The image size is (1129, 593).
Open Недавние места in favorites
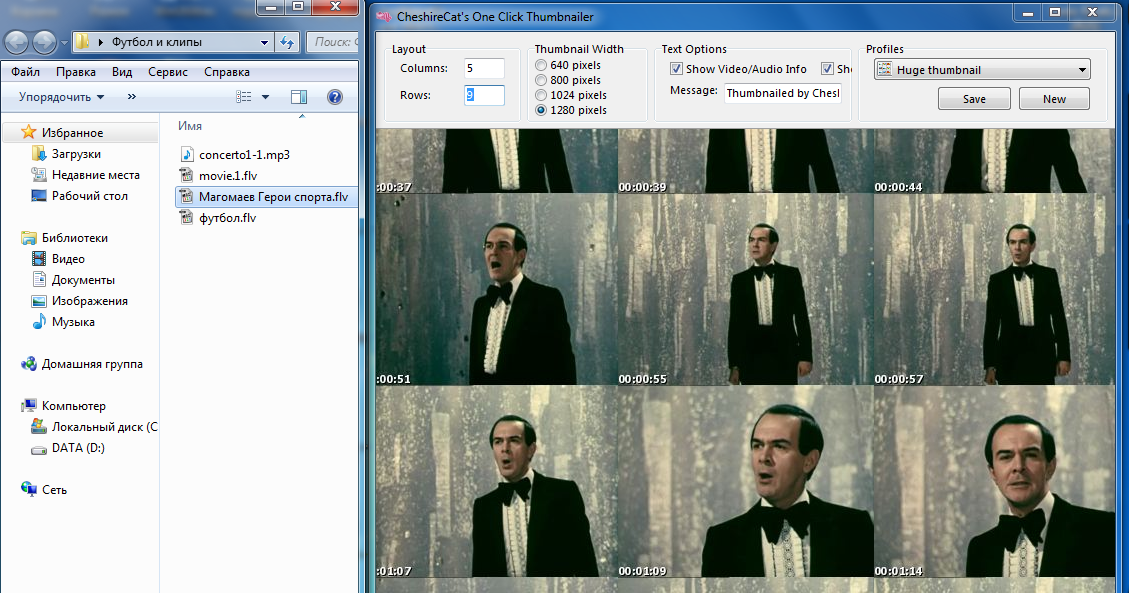tap(95, 175)
